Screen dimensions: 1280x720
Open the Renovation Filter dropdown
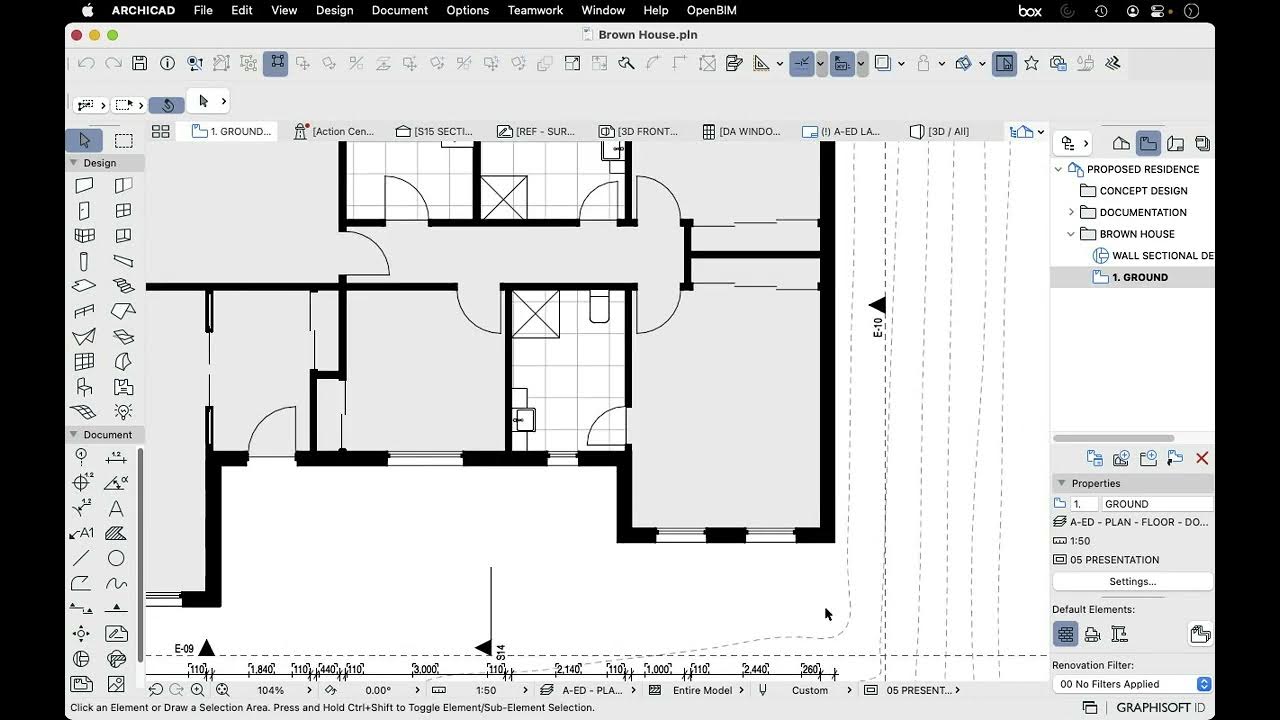coord(1132,684)
